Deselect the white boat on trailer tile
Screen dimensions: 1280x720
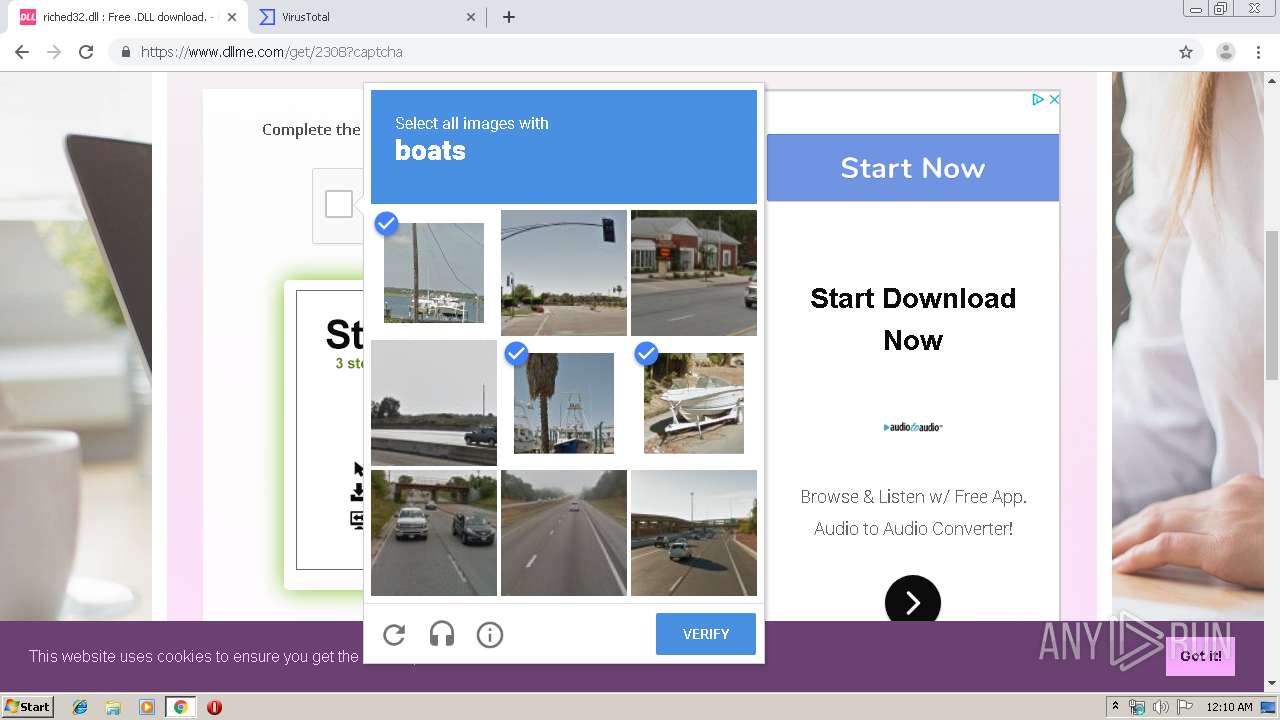(694, 403)
